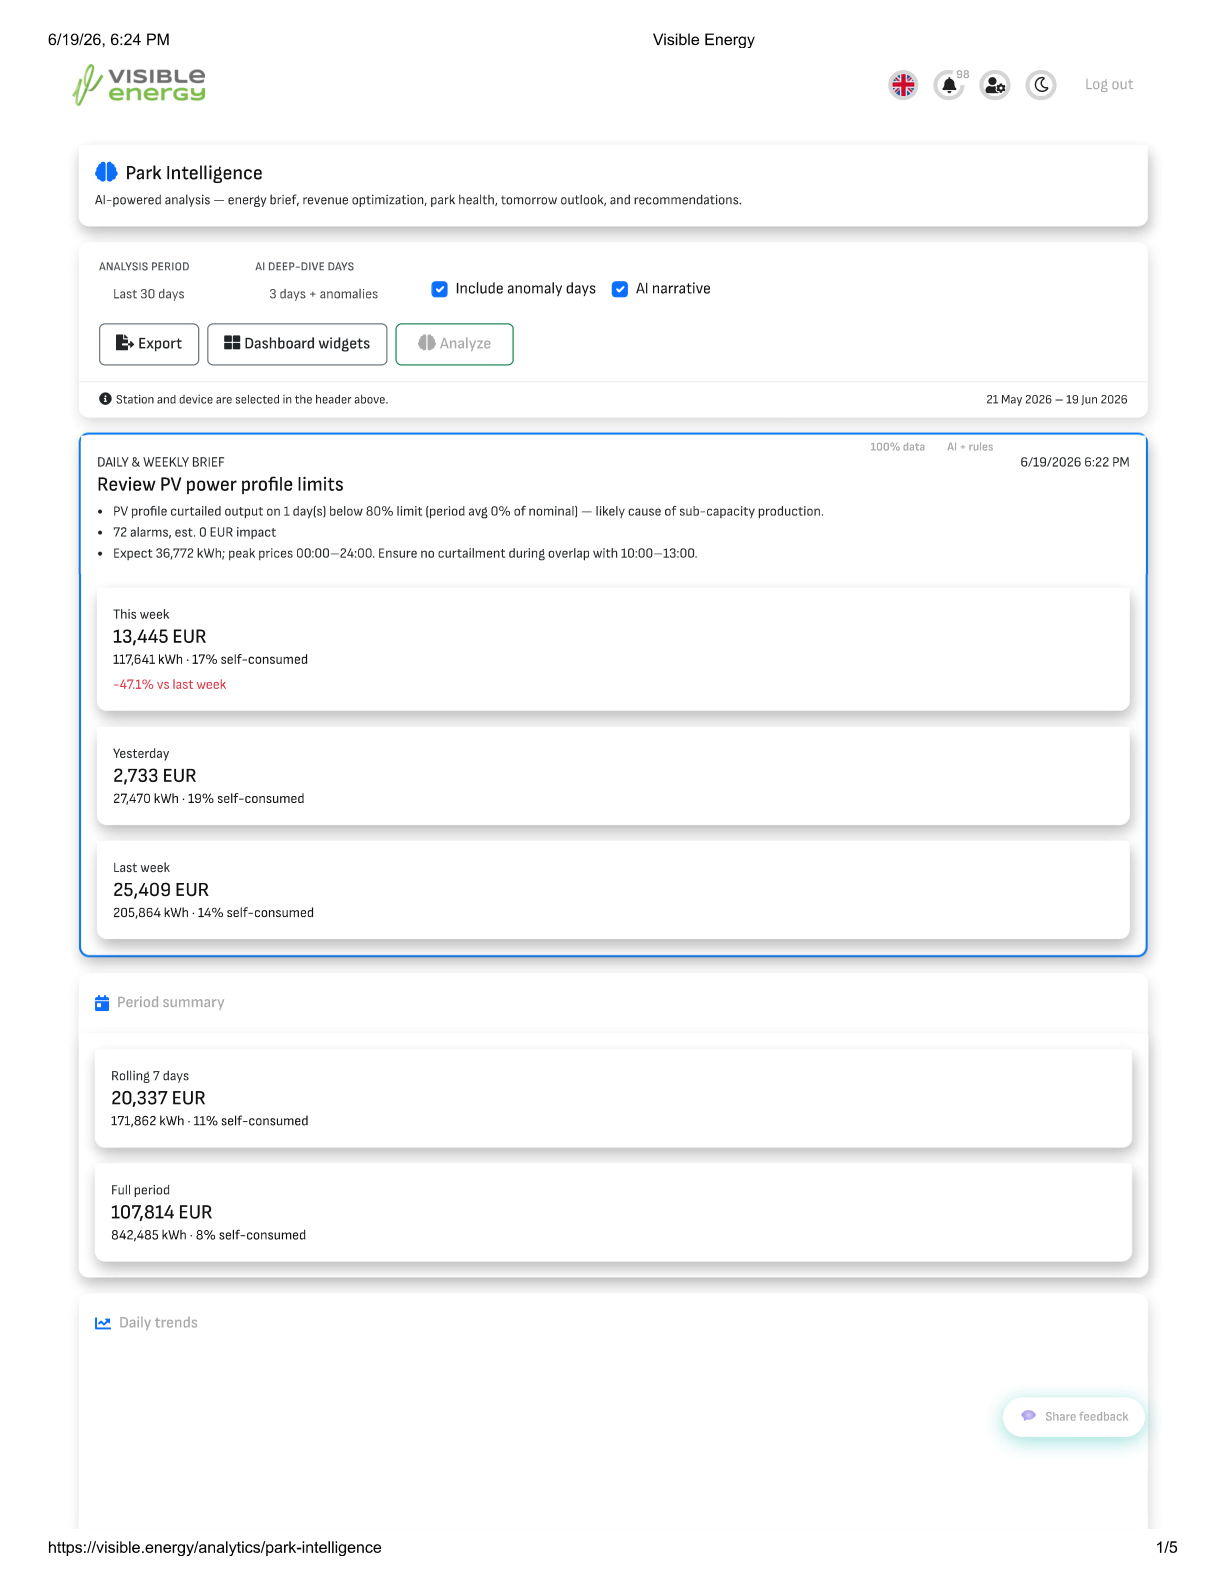Screen dimensions: 1224x1584
Task: Click the Period summary heading
Action: tap(171, 1002)
